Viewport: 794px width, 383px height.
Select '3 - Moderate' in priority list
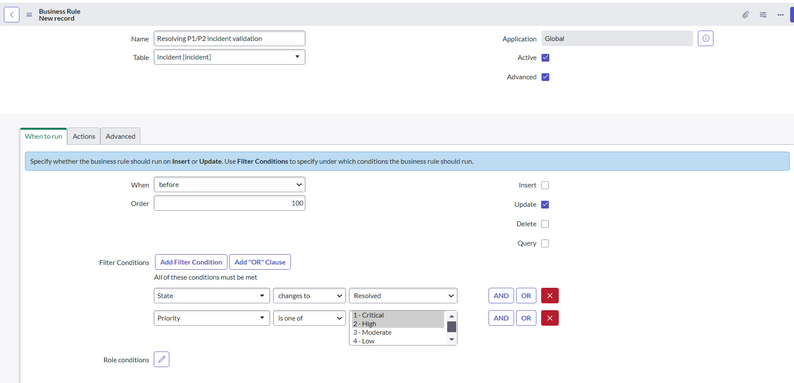click(398, 332)
